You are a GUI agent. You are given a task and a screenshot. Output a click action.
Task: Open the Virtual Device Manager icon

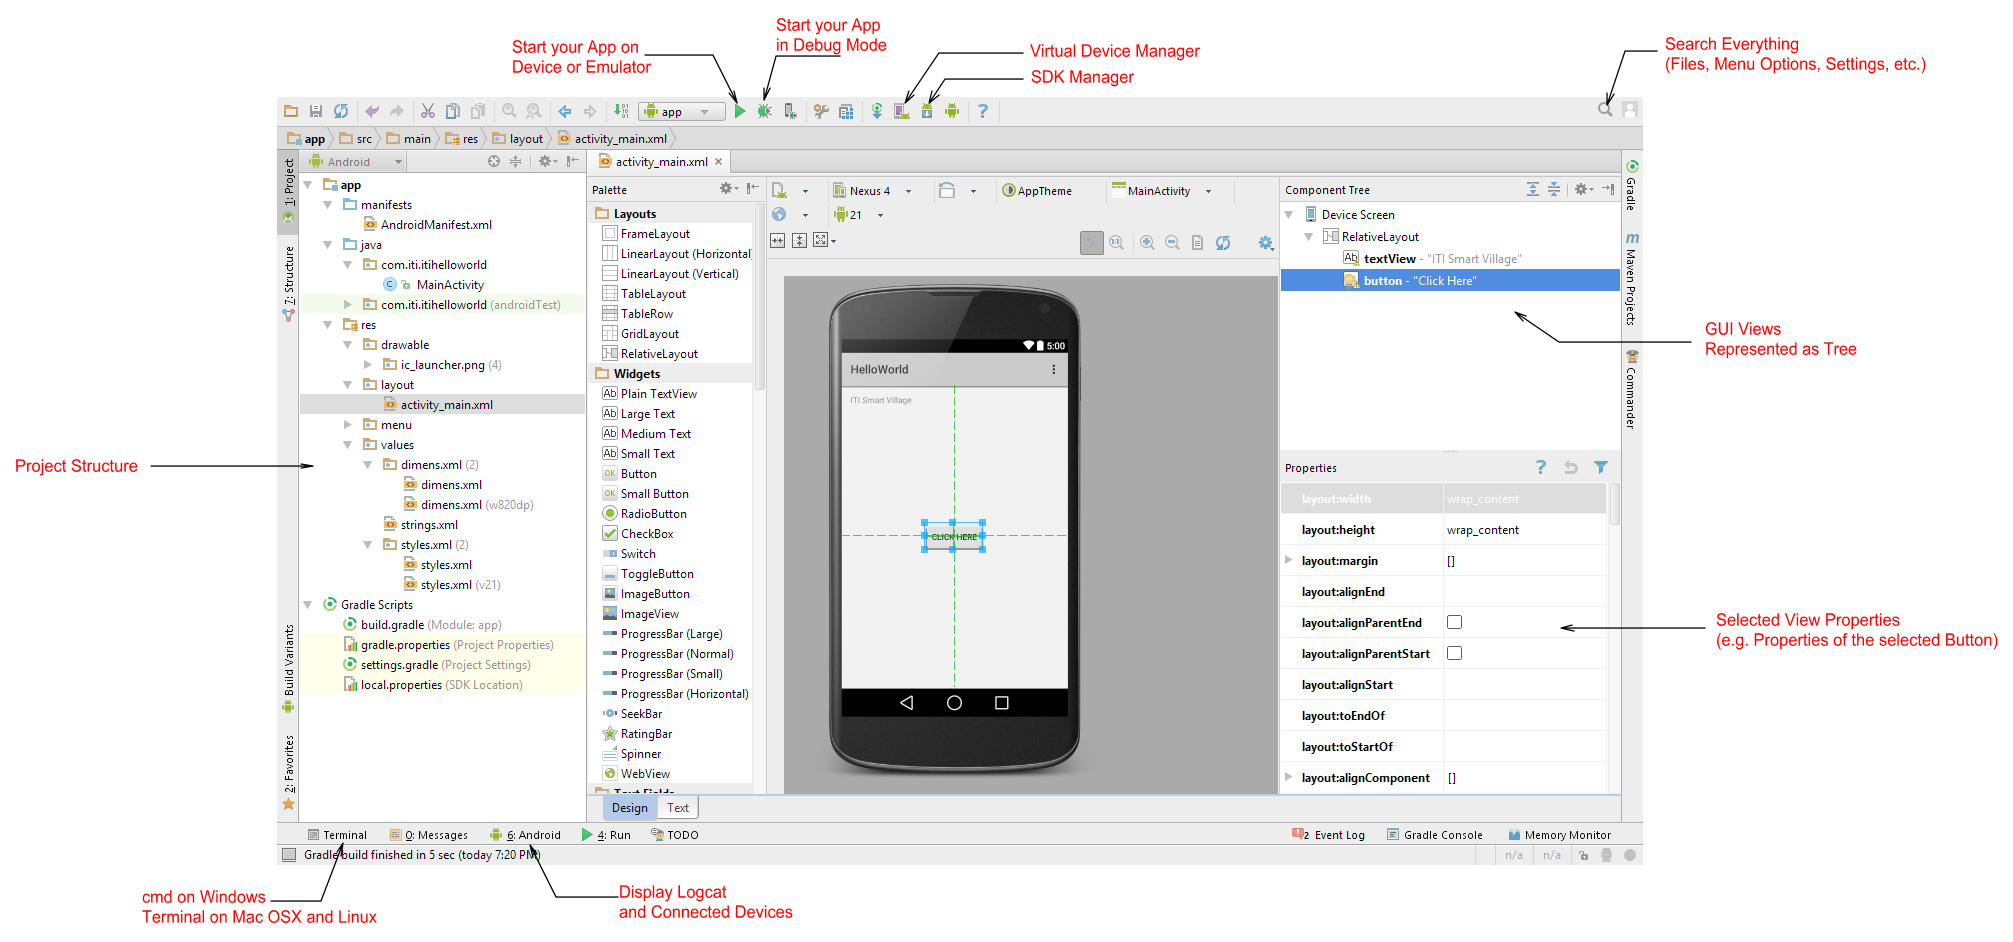(x=902, y=111)
